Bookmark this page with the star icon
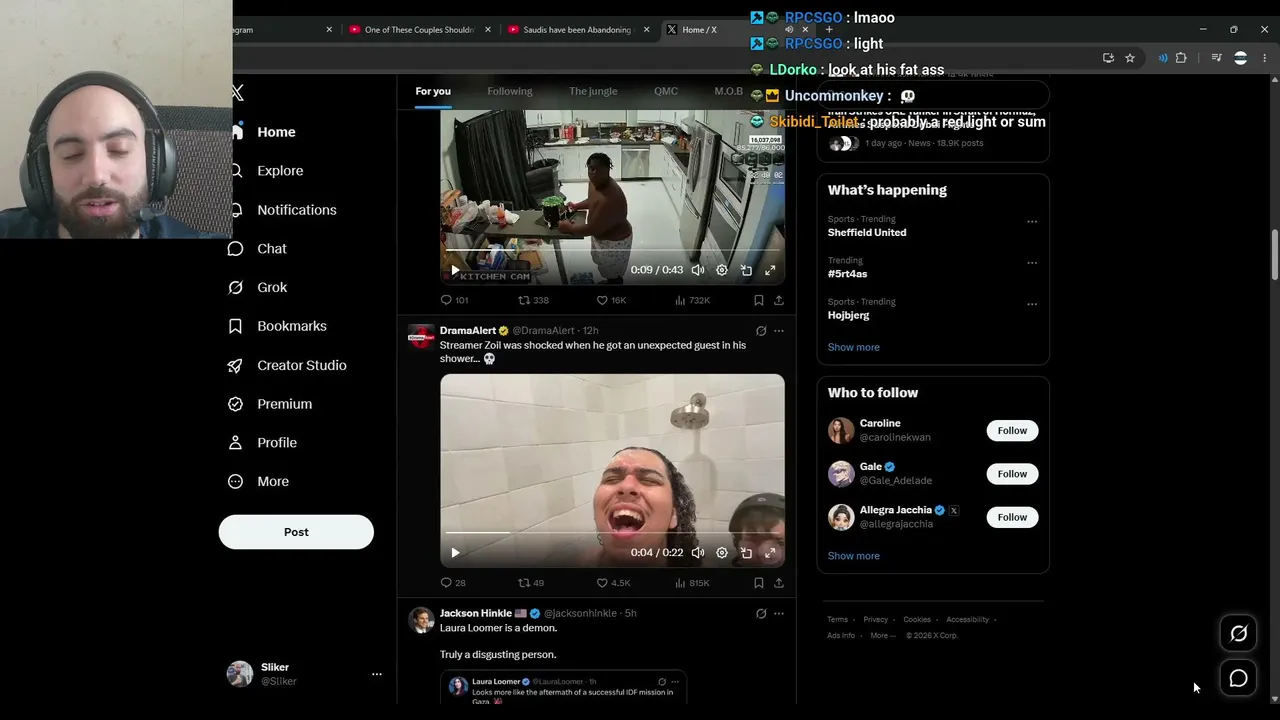Image resolution: width=1280 pixels, height=720 pixels. [1130, 58]
